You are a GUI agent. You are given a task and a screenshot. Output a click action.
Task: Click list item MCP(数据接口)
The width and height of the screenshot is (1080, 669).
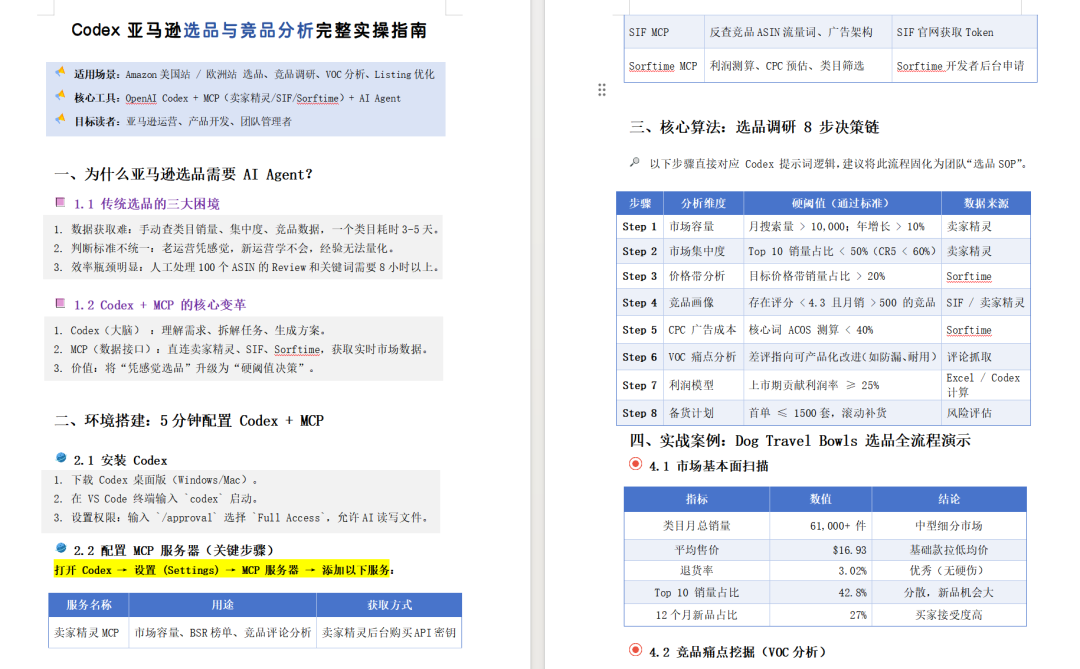click(242, 349)
